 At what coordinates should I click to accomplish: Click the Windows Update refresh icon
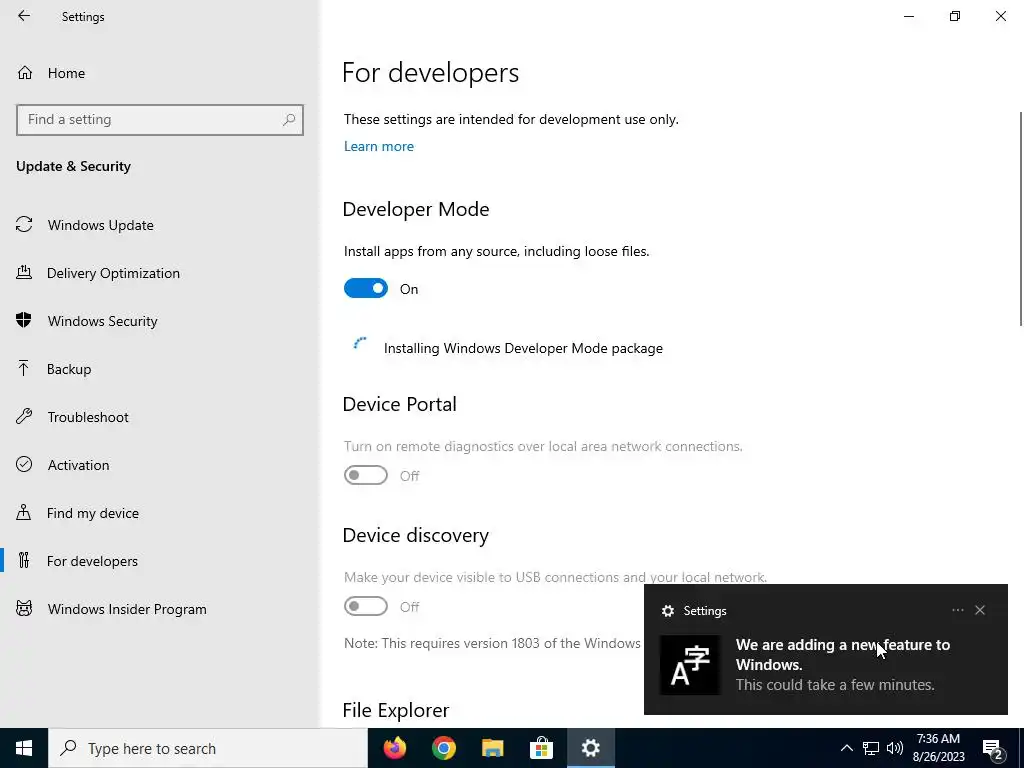(24, 225)
